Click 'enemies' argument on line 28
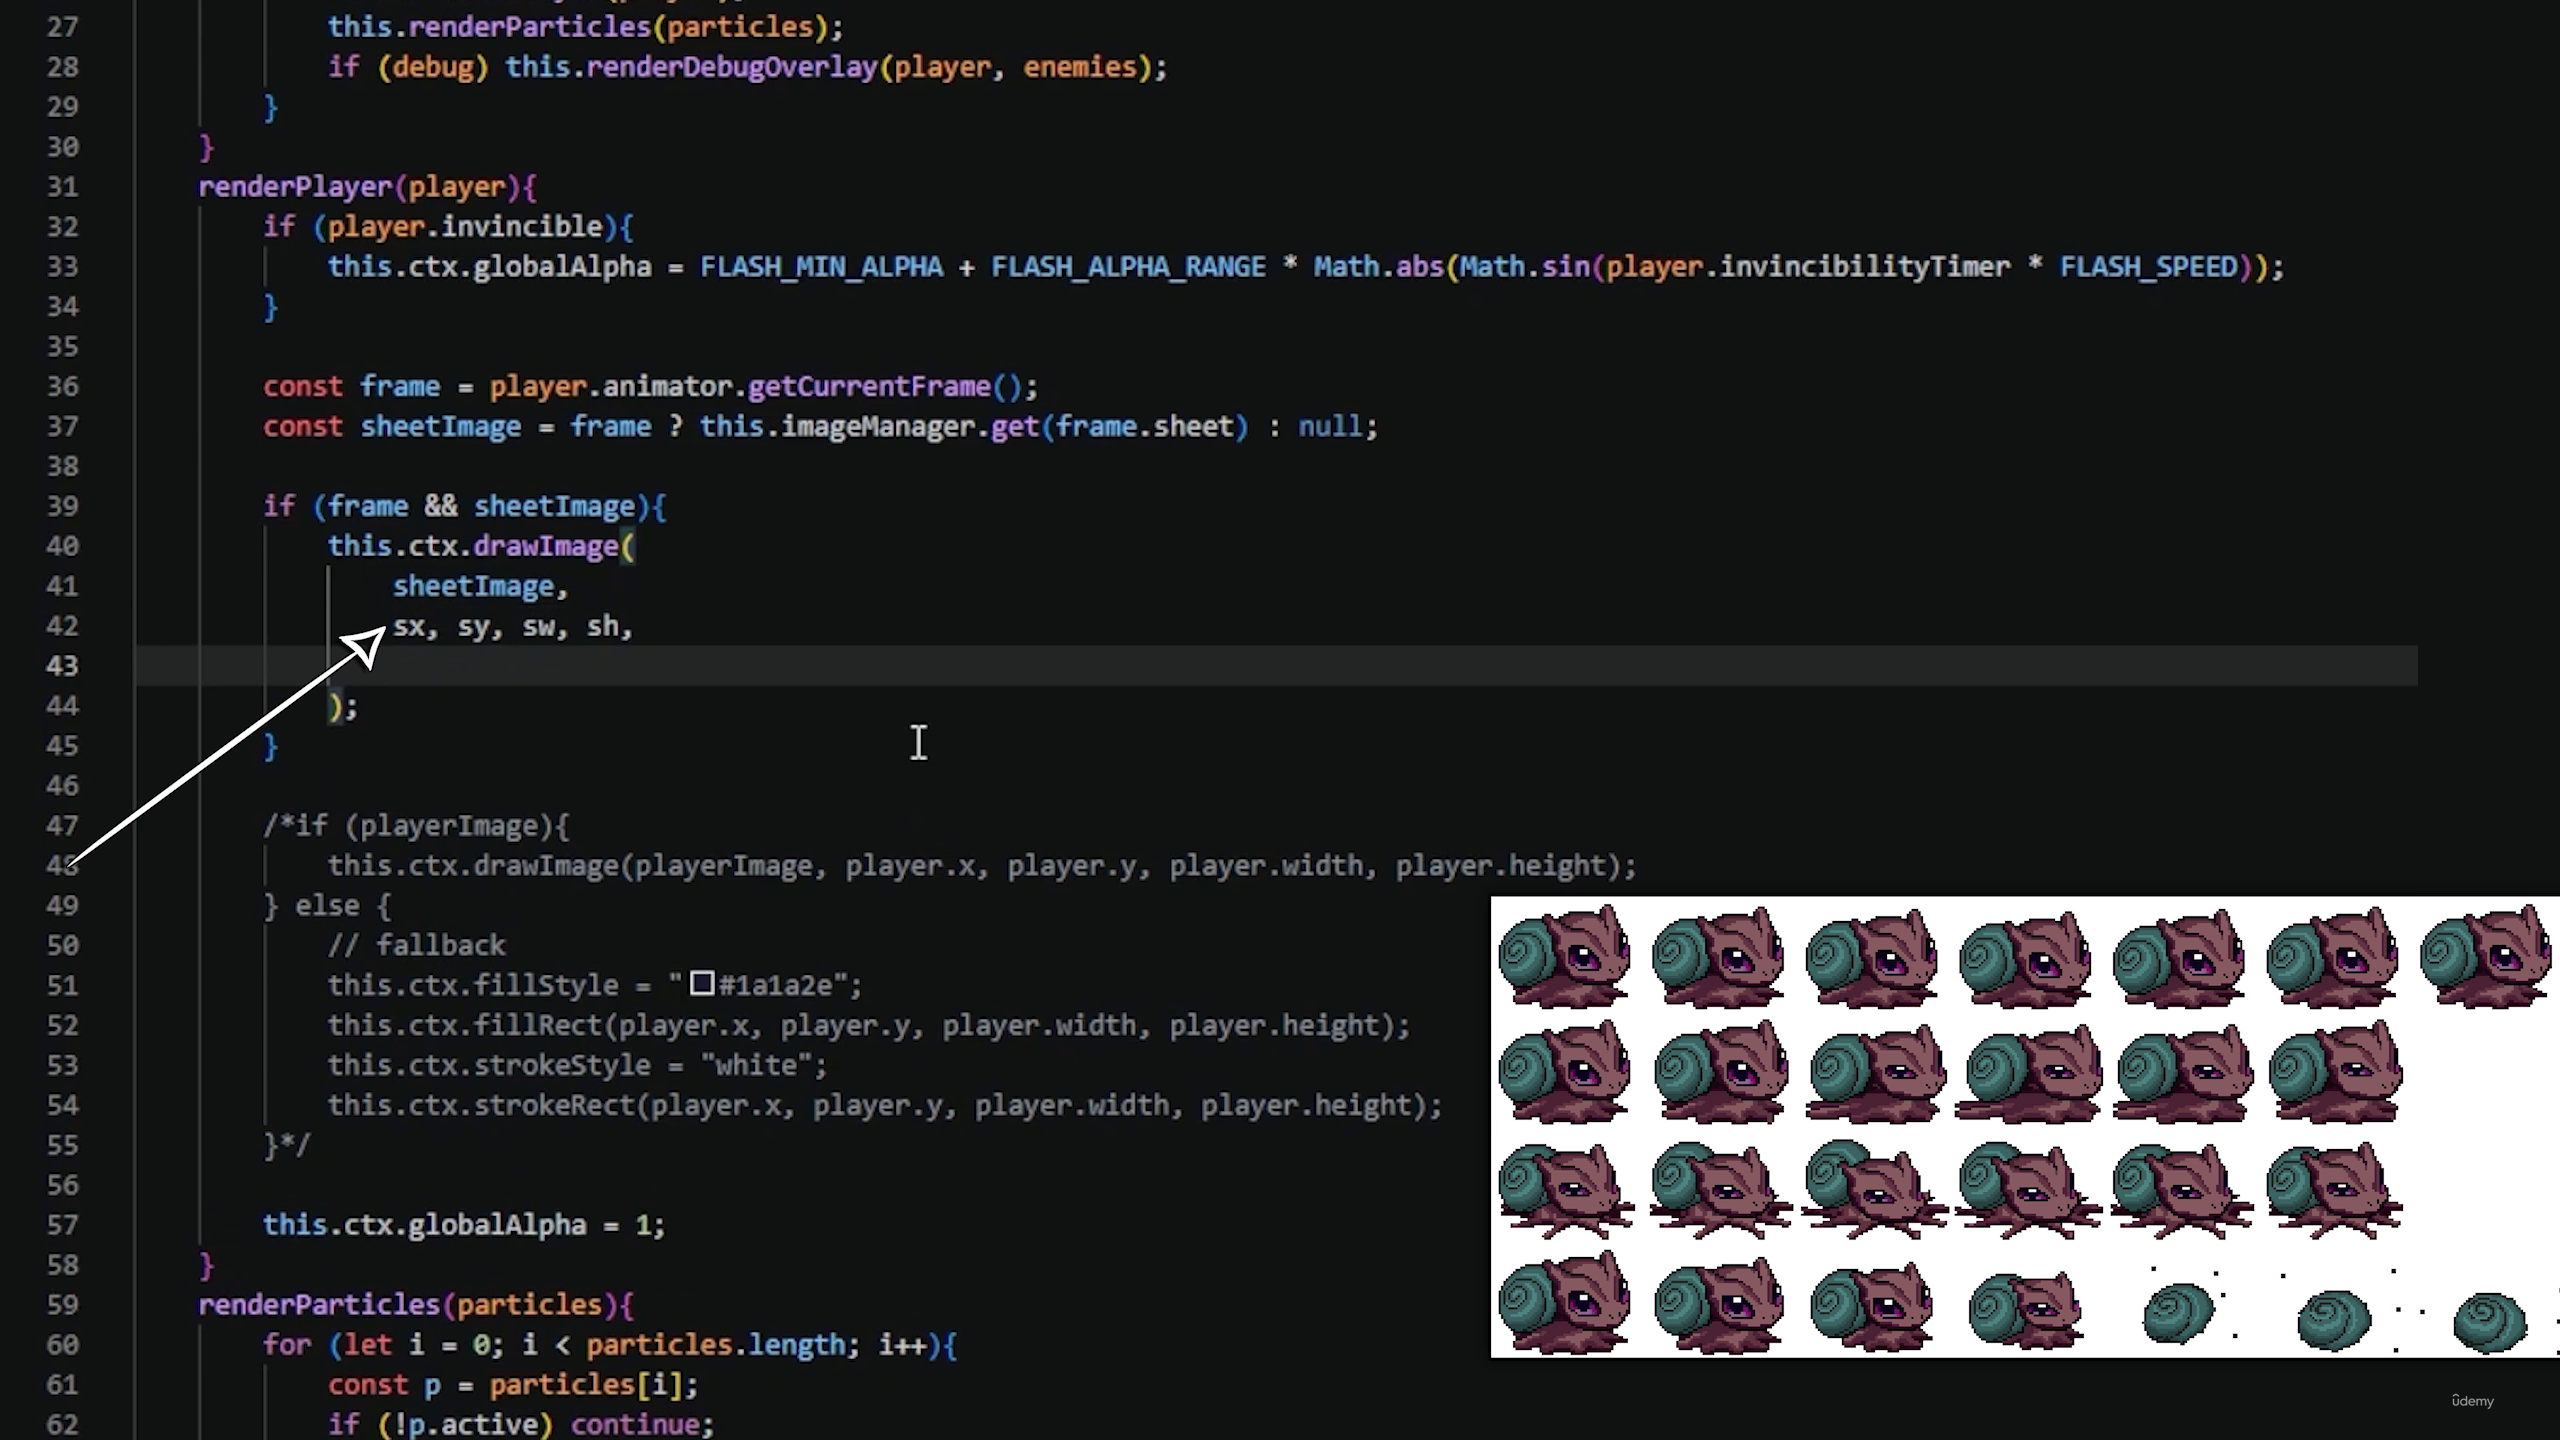Viewport: 2560px width, 1440px height. 1080,67
